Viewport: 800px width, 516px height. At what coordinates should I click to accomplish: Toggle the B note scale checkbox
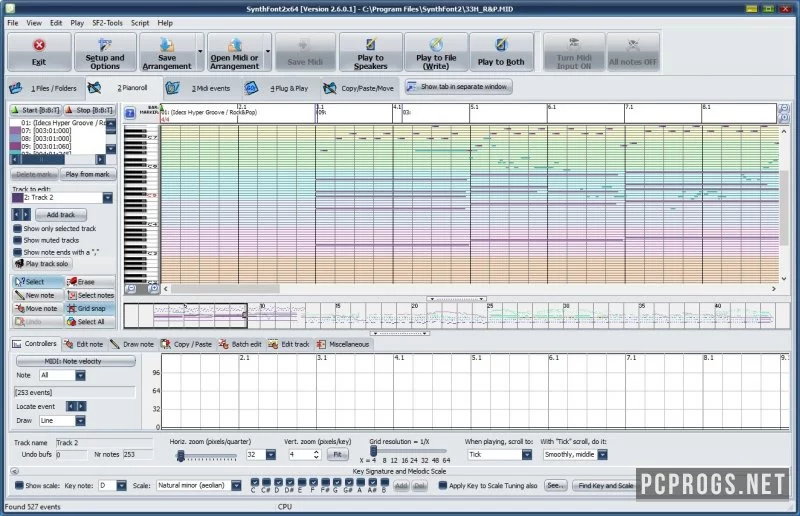pos(384,482)
